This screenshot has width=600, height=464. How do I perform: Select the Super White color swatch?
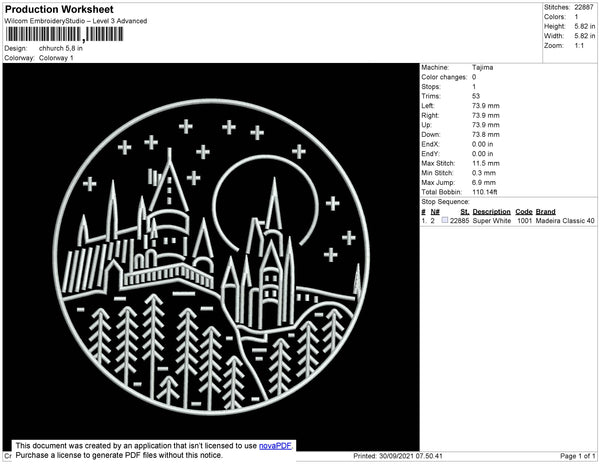(445, 220)
